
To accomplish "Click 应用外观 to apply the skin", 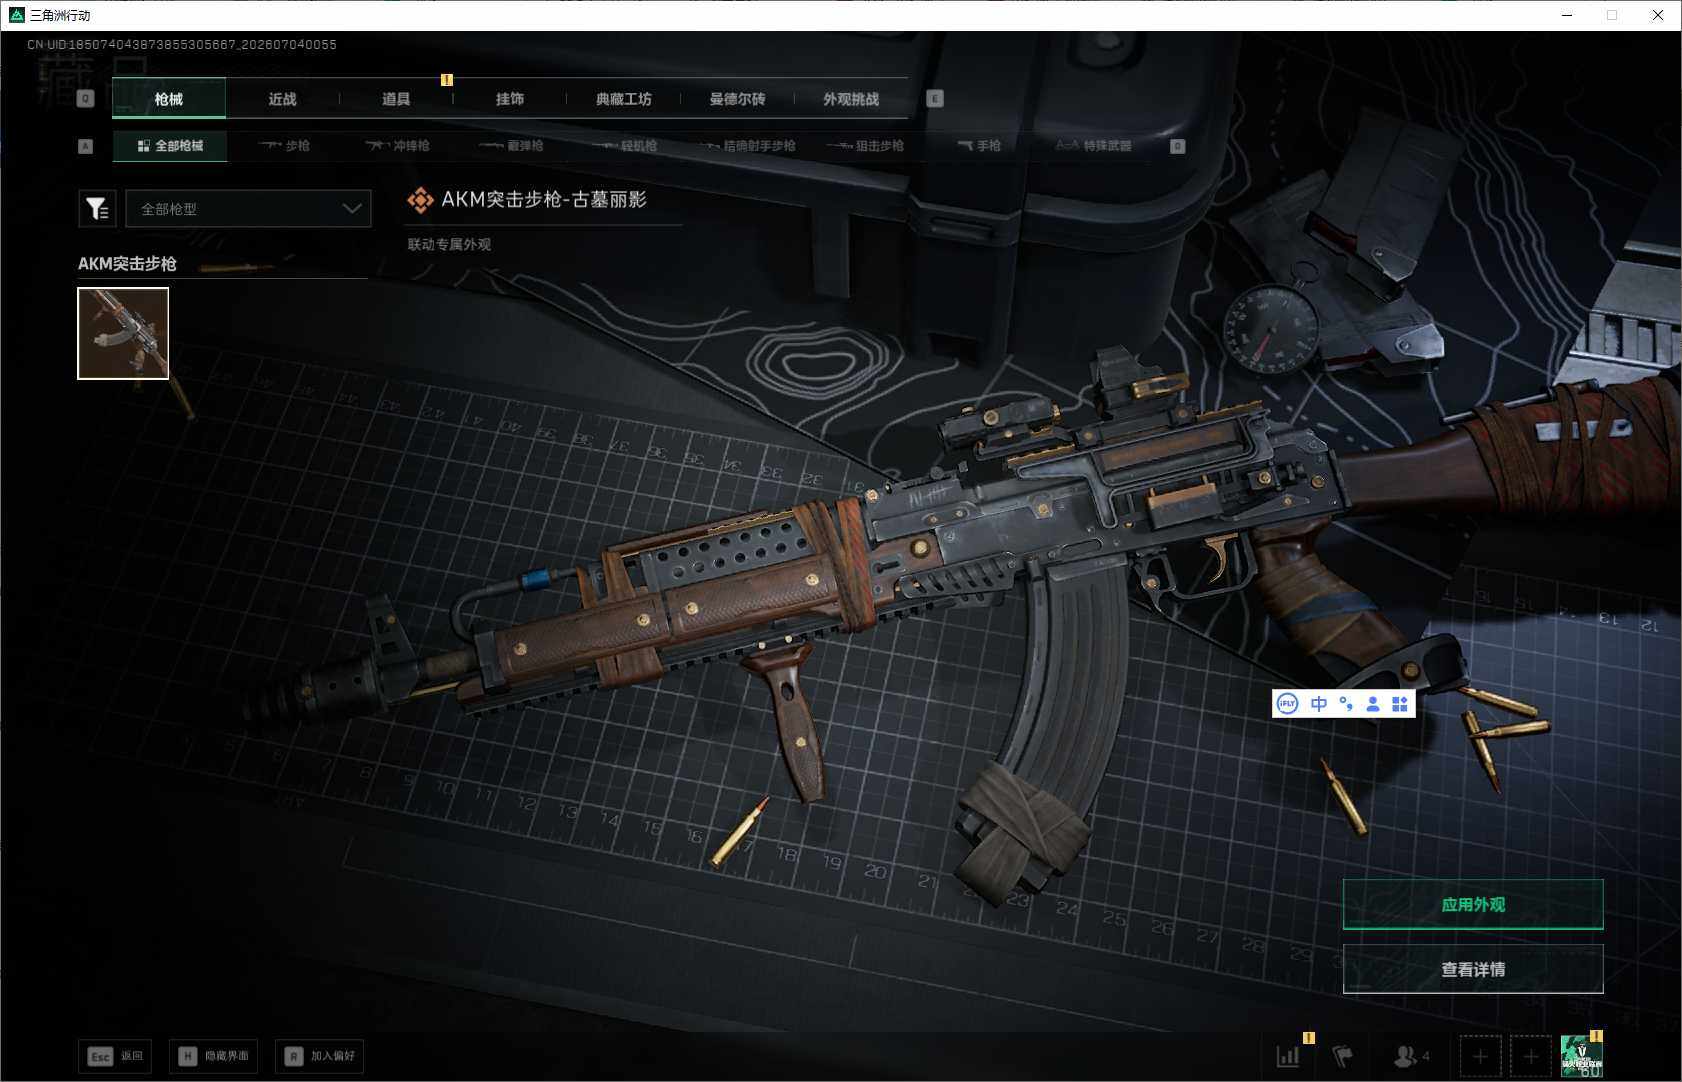I will tap(1473, 904).
